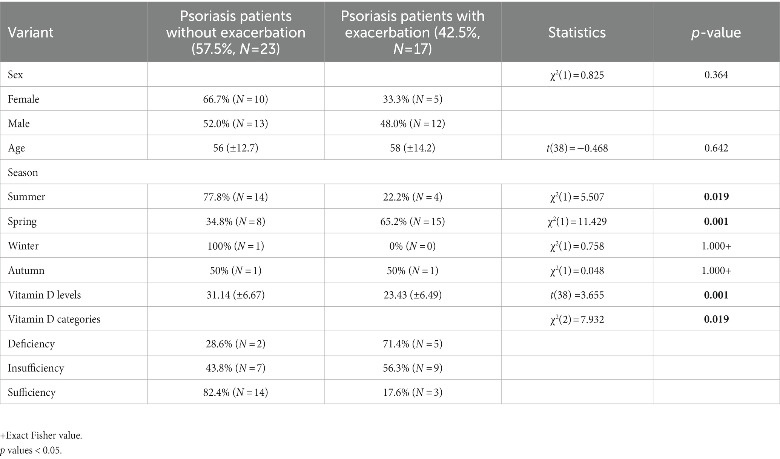
Task: Click the "Season" row label
Action: pyautogui.click(x=22, y=172)
